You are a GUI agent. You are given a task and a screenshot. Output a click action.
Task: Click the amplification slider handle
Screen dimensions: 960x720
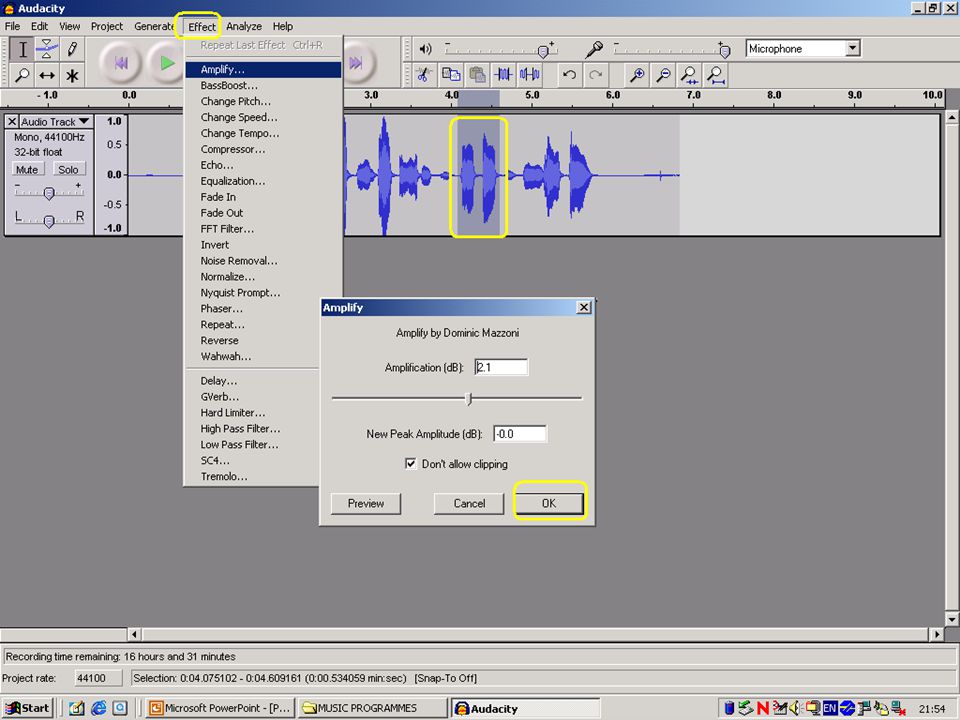[x=469, y=399]
